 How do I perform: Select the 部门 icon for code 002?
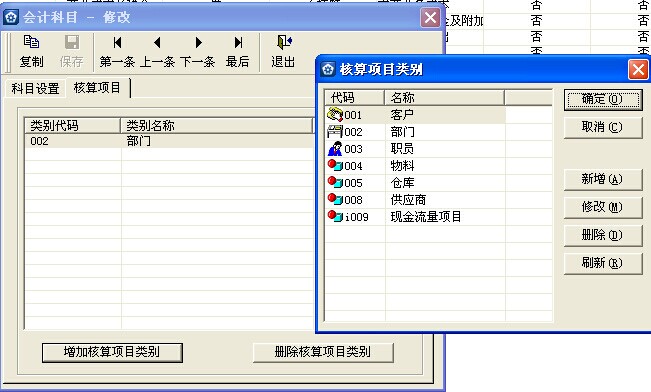tap(335, 132)
